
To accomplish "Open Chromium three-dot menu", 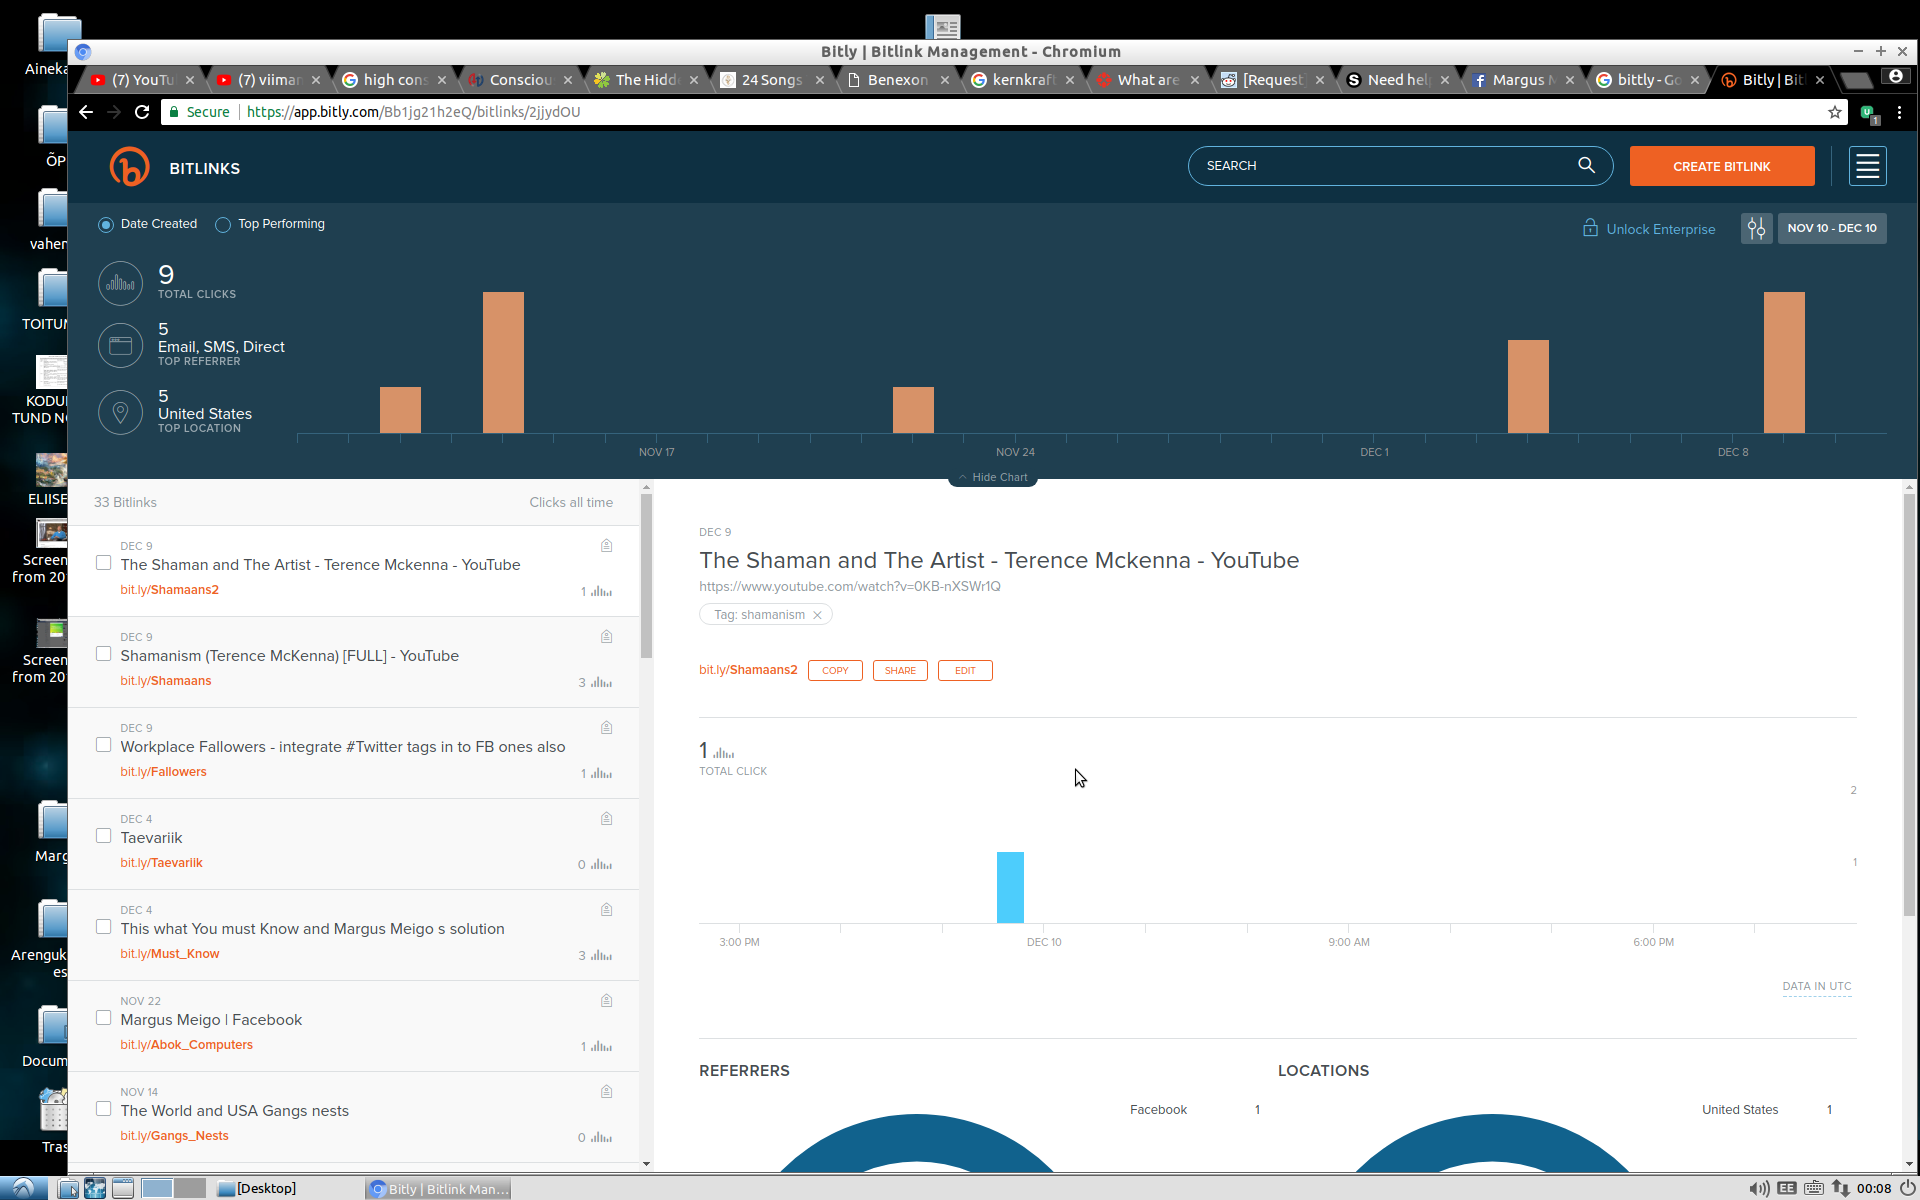I will tap(1899, 112).
